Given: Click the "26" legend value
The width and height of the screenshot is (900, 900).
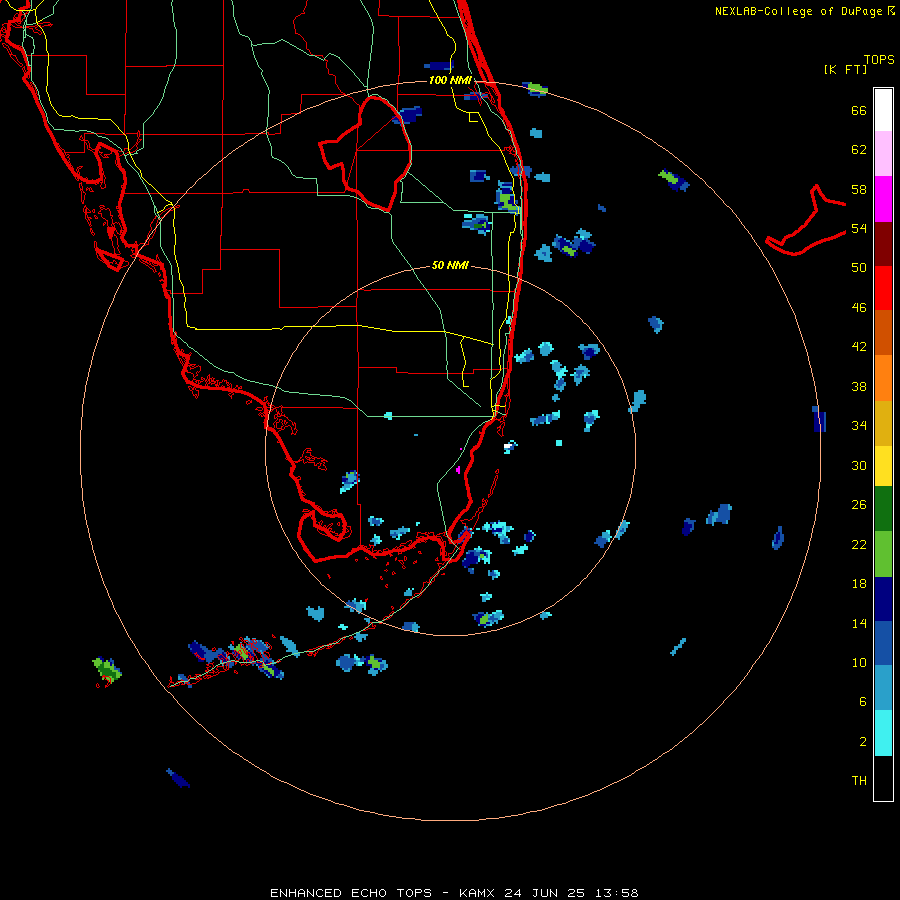Looking at the screenshot, I should (x=859, y=505).
